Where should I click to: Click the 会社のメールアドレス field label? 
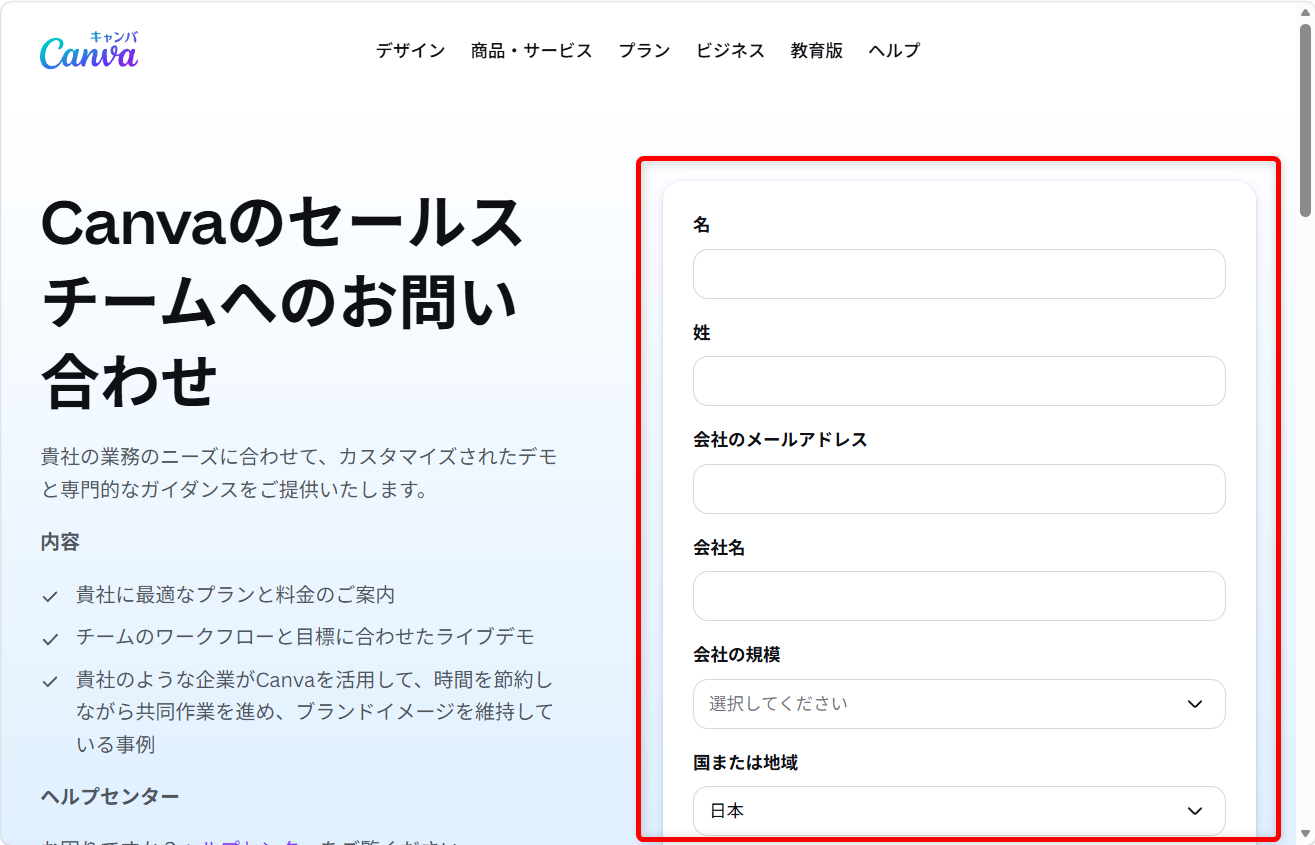pyautogui.click(x=780, y=440)
